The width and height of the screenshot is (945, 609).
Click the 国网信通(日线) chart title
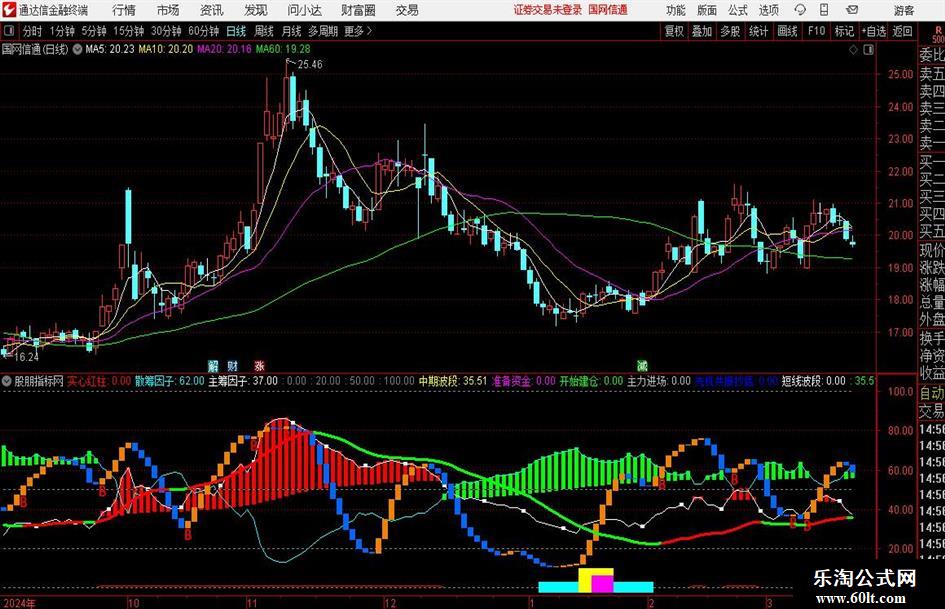pos(35,49)
